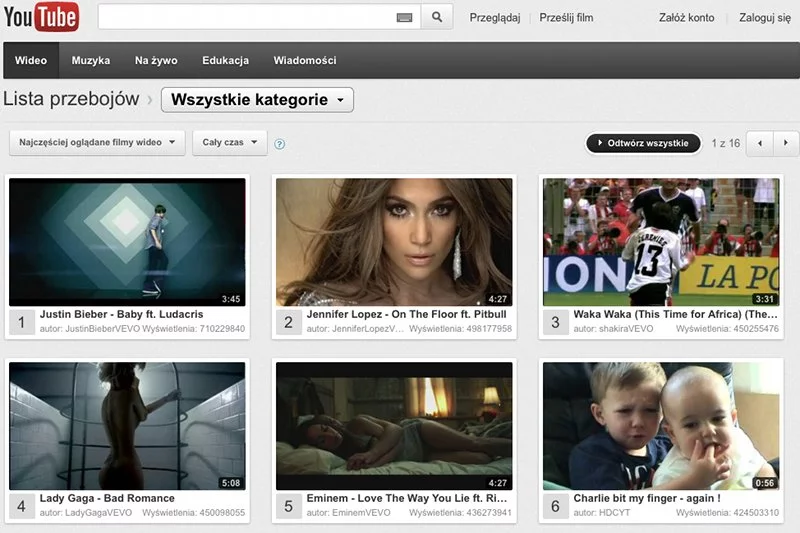Click the 0:56 duration label
The image size is (800, 533).
click(765, 483)
